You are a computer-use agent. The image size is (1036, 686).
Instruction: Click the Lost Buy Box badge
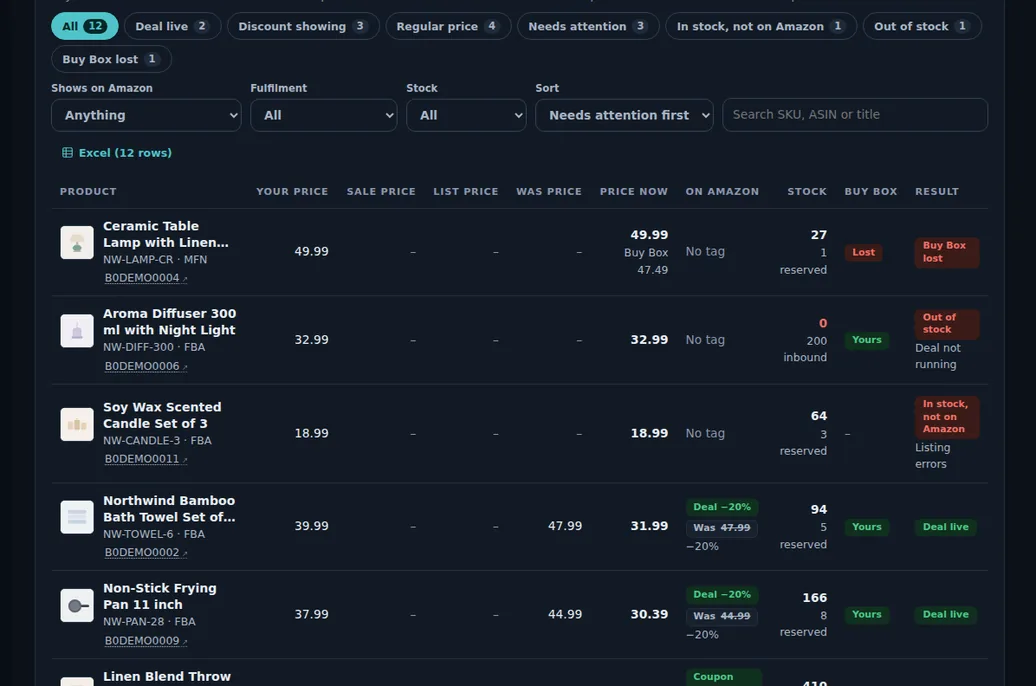(863, 252)
